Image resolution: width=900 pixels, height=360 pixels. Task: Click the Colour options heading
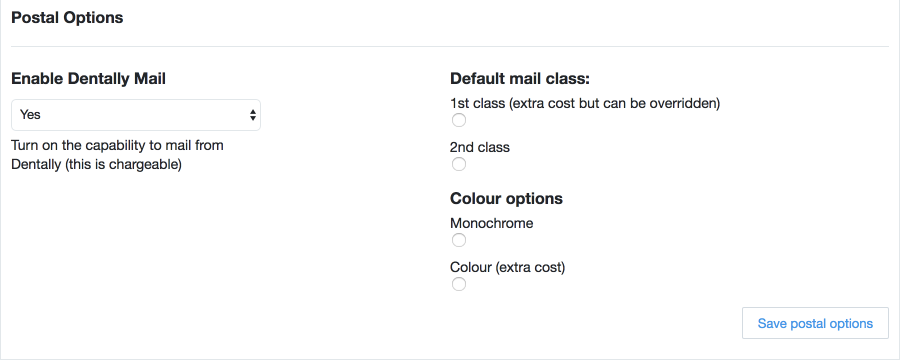[x=506, y=199]
